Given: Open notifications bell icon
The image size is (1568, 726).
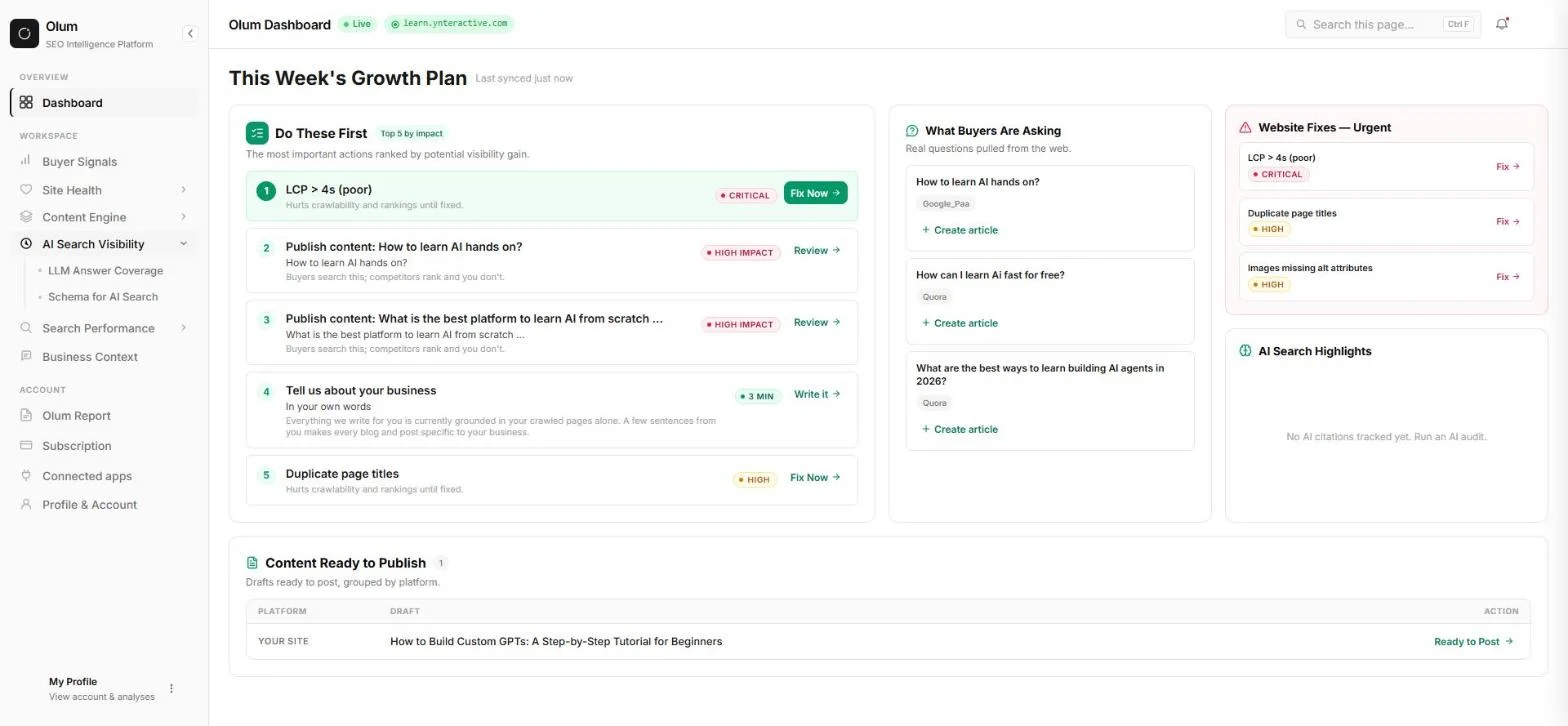Looking at the screenshot, I should pos(1502,24).
